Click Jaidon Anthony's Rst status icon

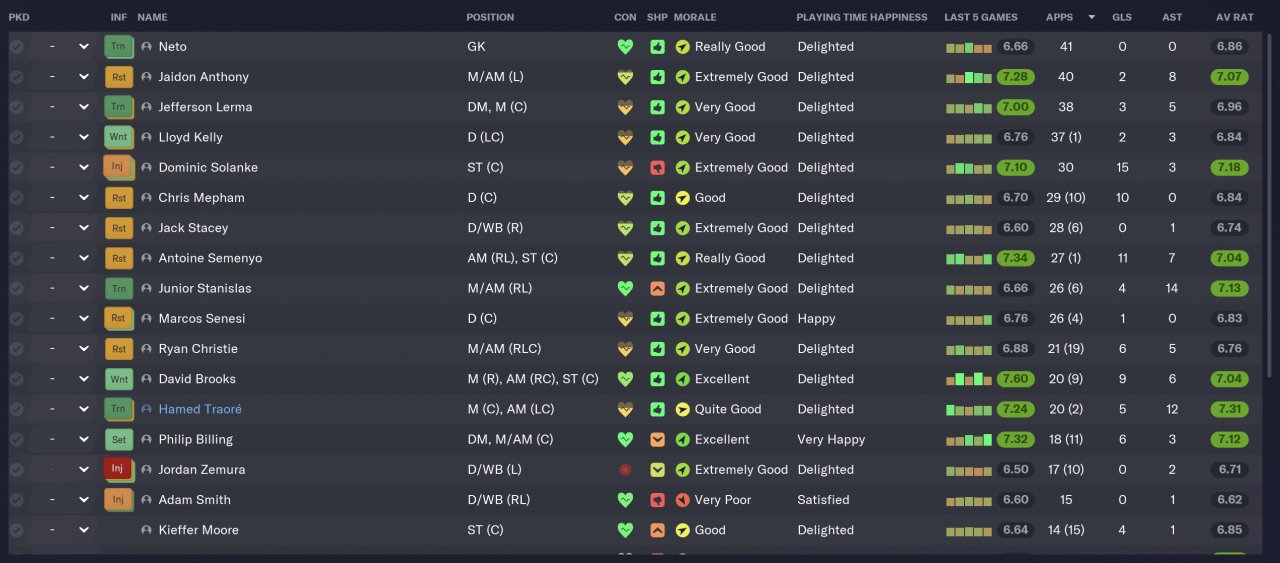(118, 77)
